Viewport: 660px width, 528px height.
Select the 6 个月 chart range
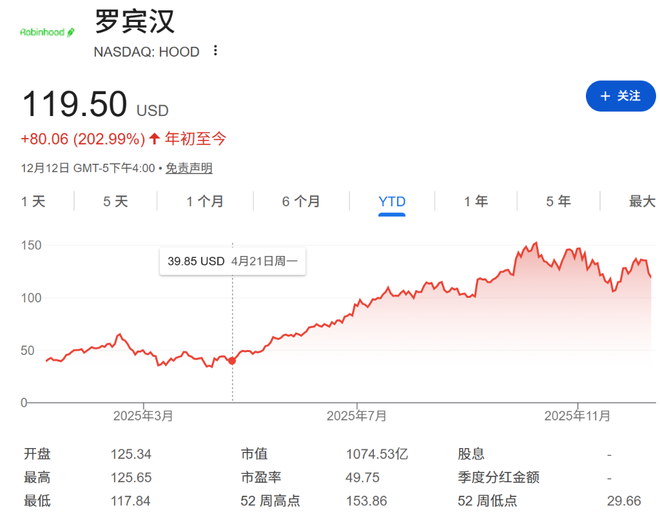pyautogui.click(x=300, y=201)
